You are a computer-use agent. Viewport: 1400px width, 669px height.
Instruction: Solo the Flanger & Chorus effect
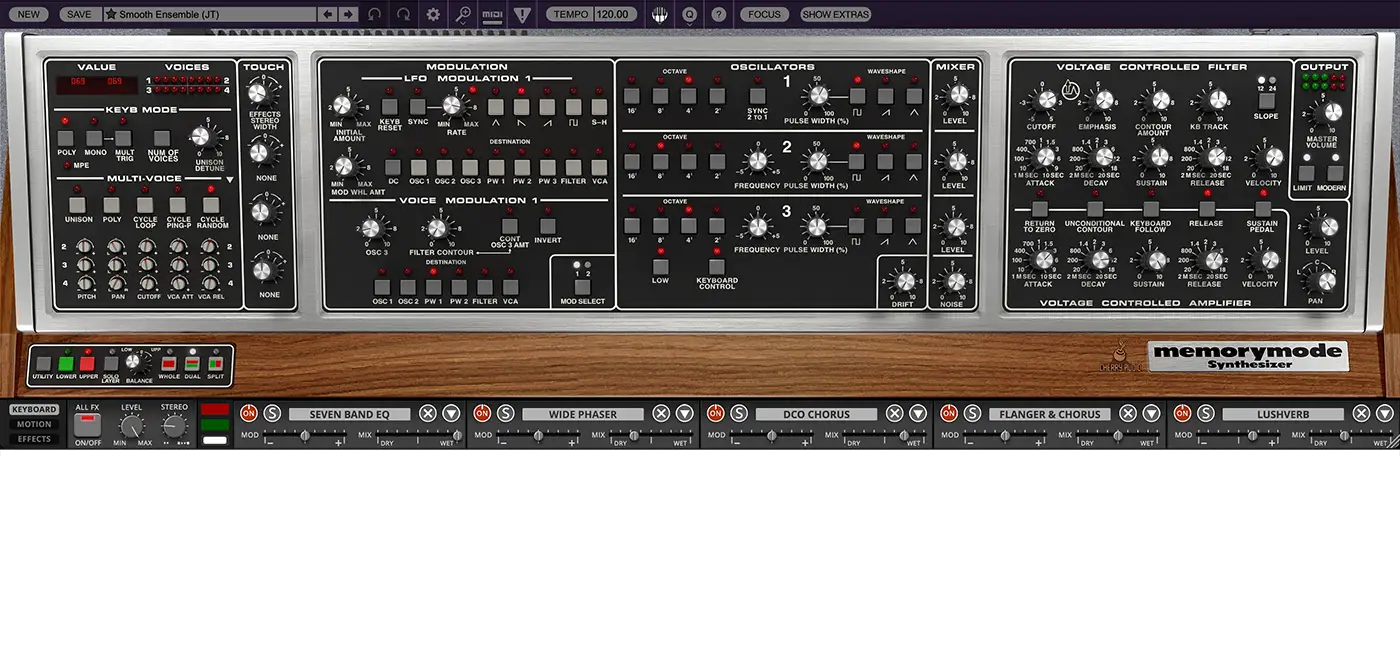click(x=972, y=413)
